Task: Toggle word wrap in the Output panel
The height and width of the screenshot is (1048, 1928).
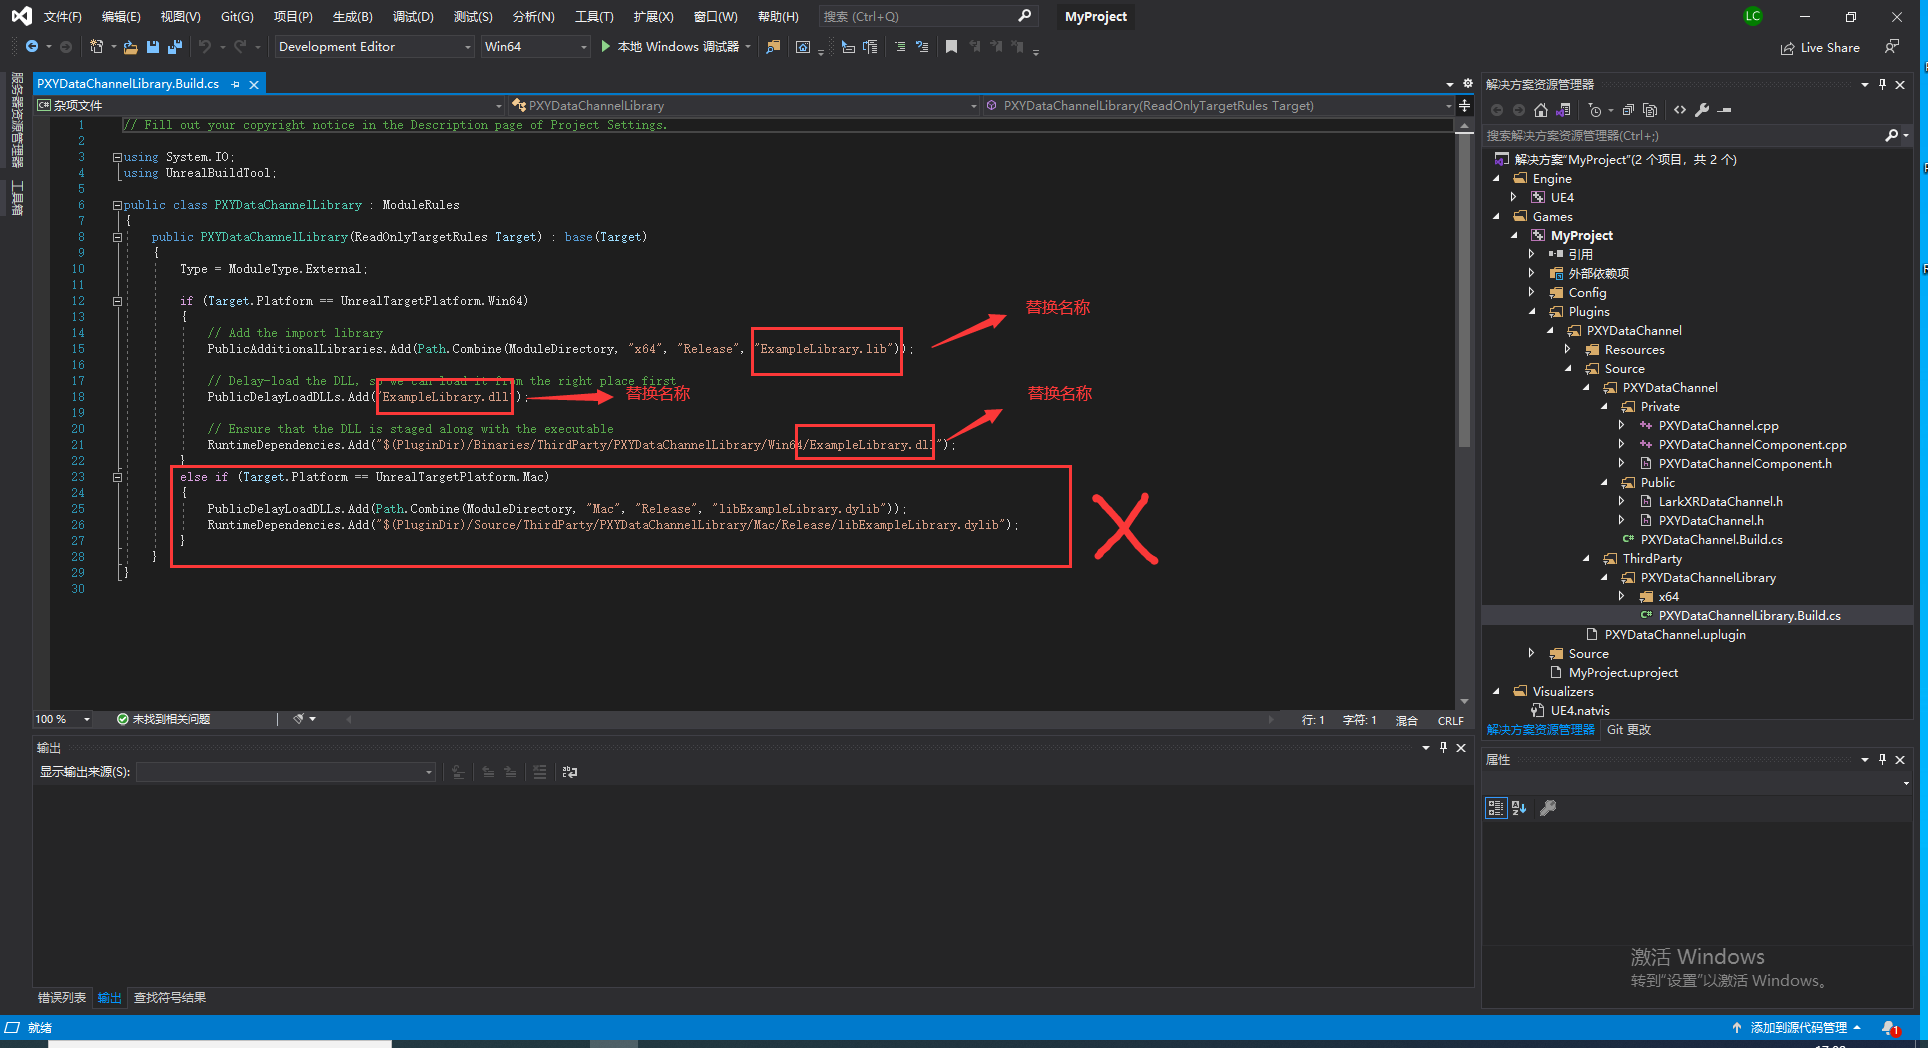Action: point(570,772)
